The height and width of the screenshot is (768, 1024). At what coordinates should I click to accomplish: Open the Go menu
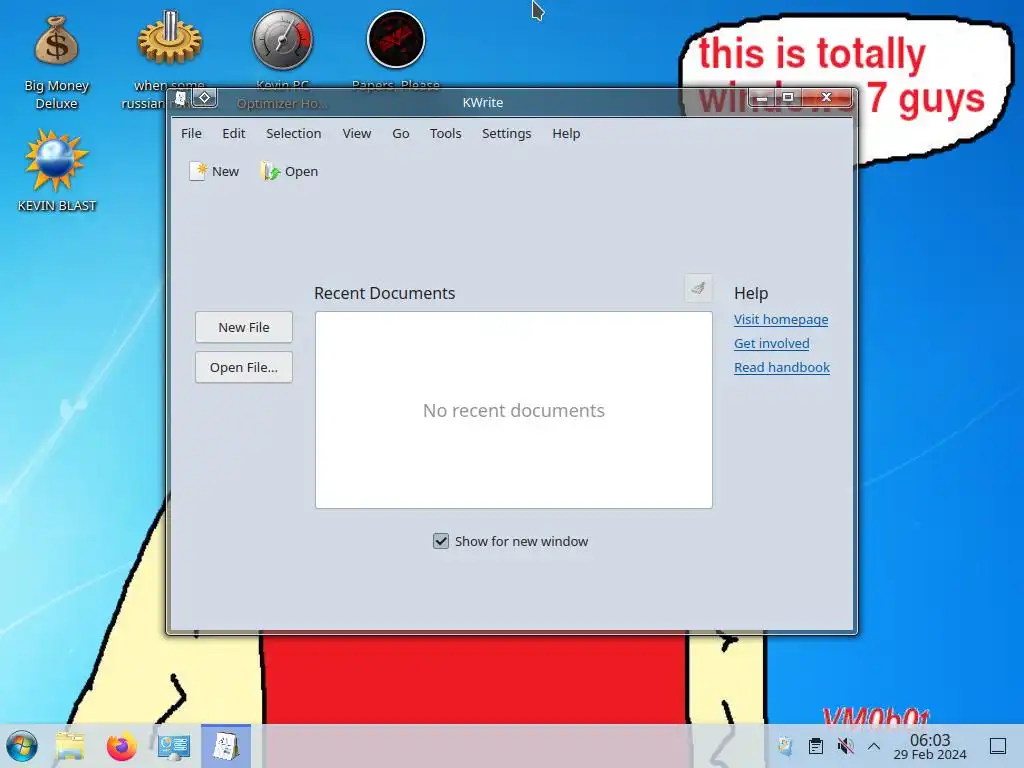pyautogui.click(x=401, y=133)
